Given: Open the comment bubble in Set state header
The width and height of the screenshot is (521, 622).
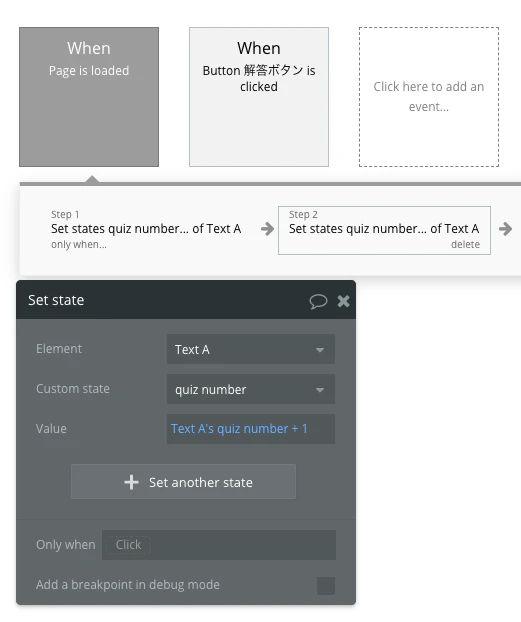Looking at the screenshot, I should [318, 301].
